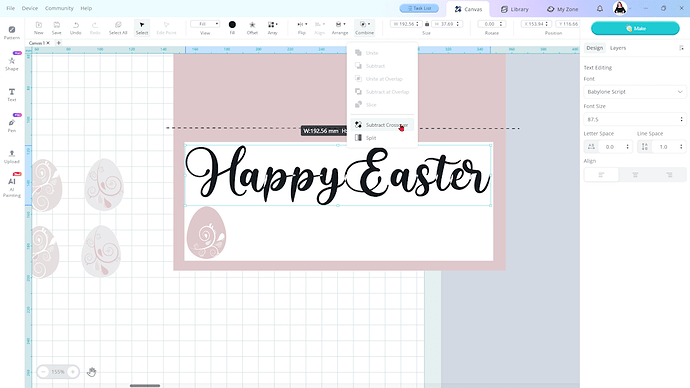Create a New canvas
Viewport: 690px width, 388px height.
[x=39, y=28]
